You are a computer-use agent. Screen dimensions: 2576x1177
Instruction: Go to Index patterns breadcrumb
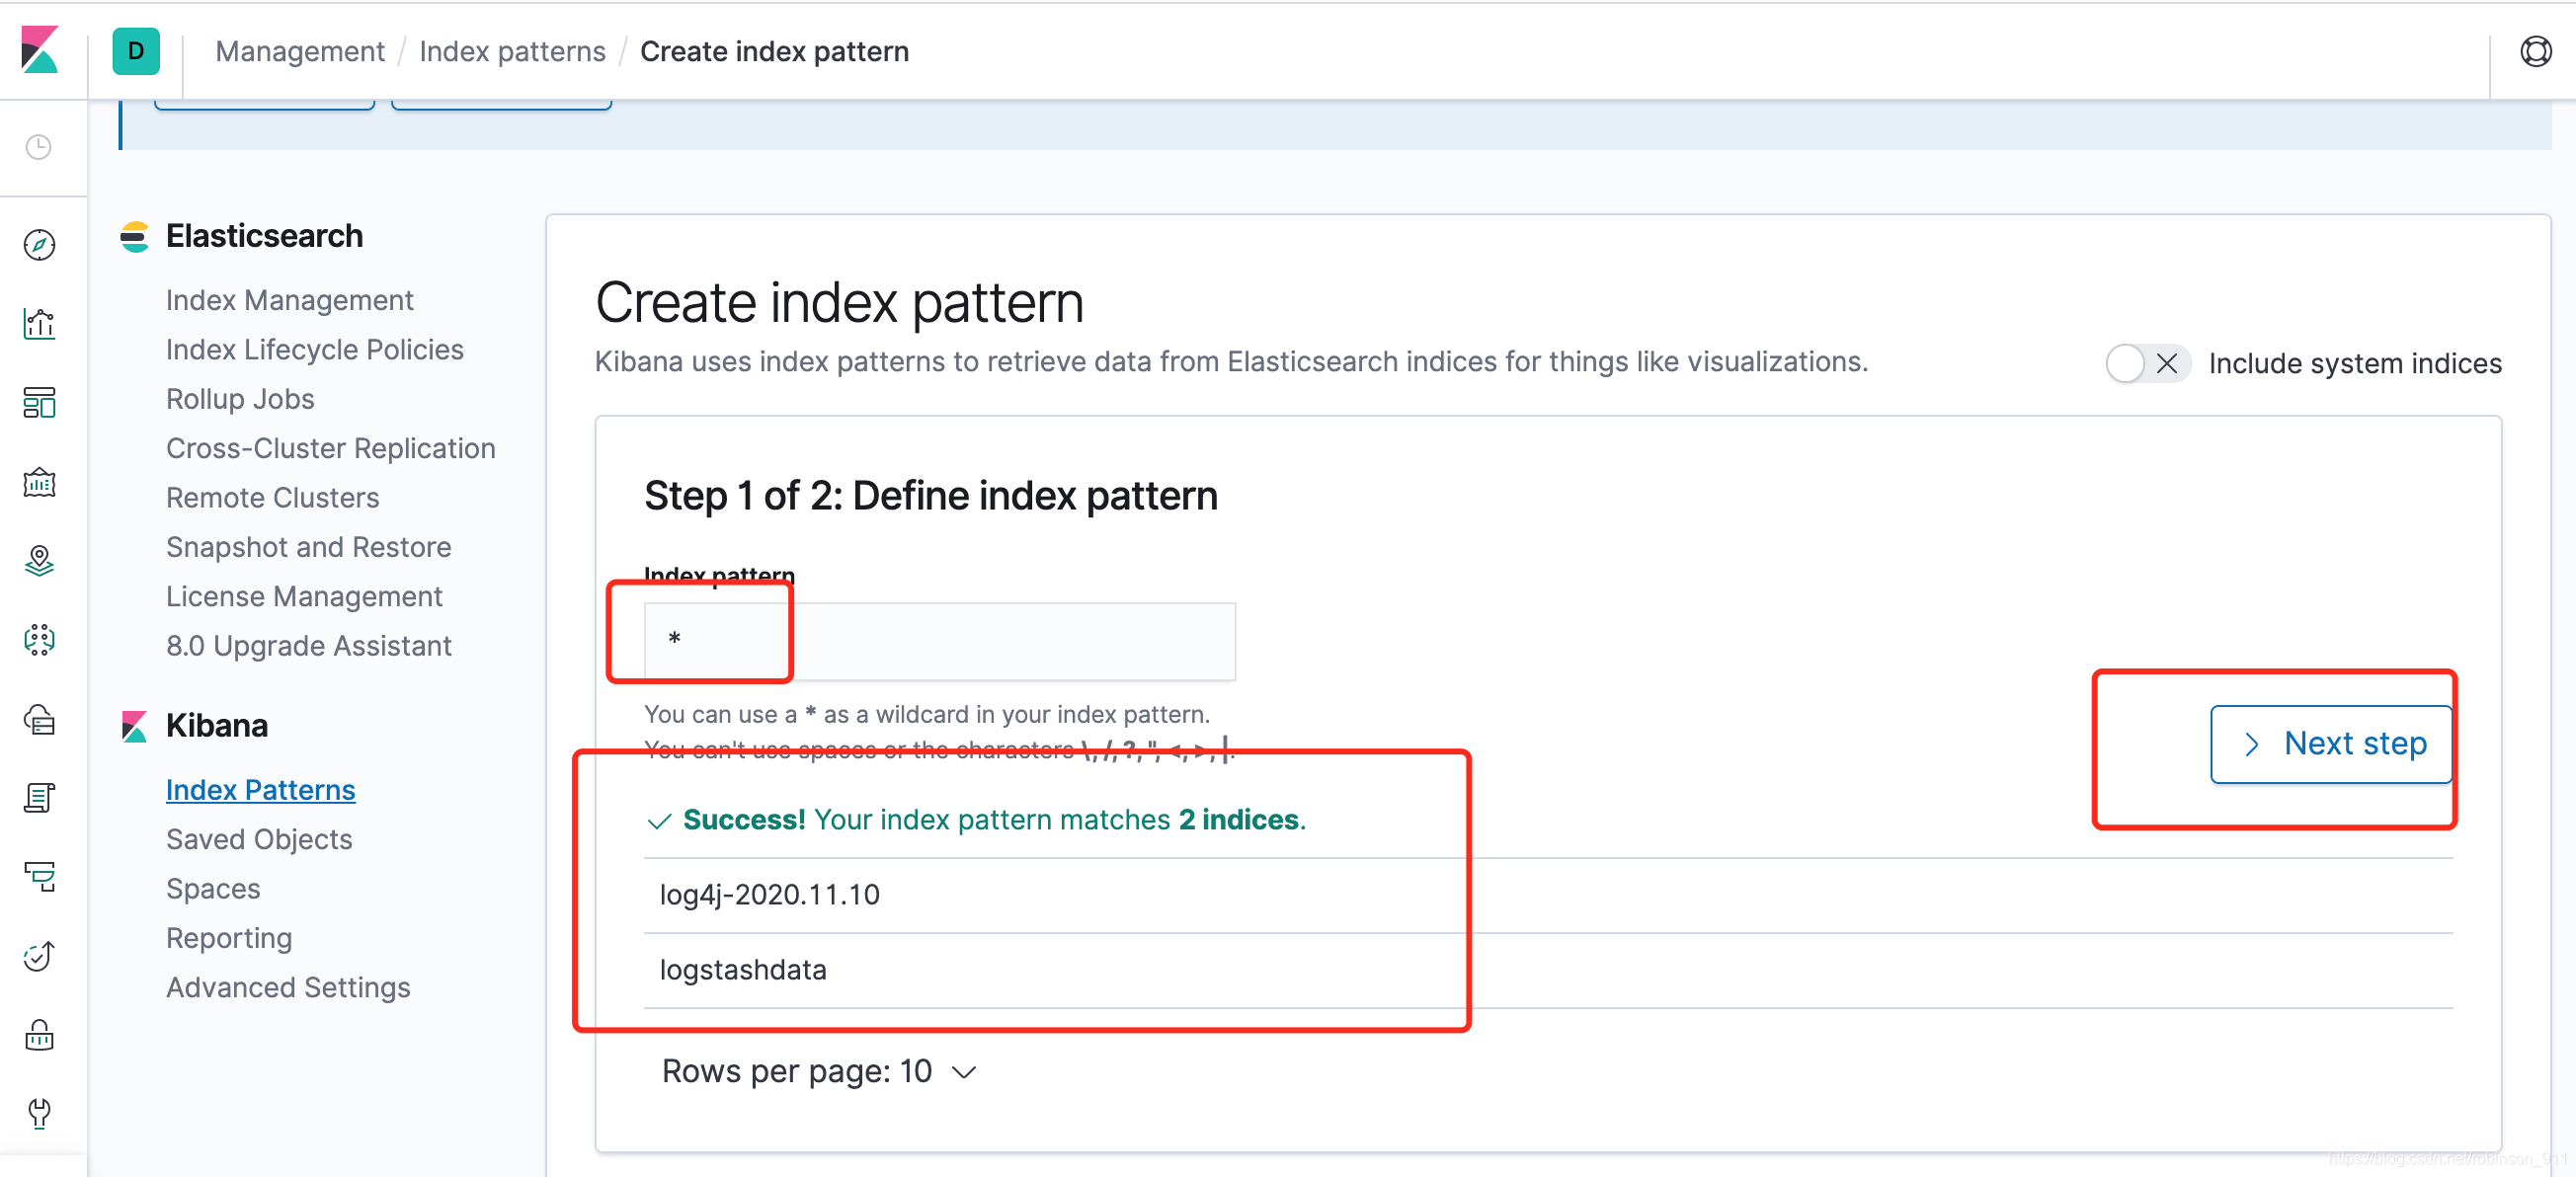[512, 51]
